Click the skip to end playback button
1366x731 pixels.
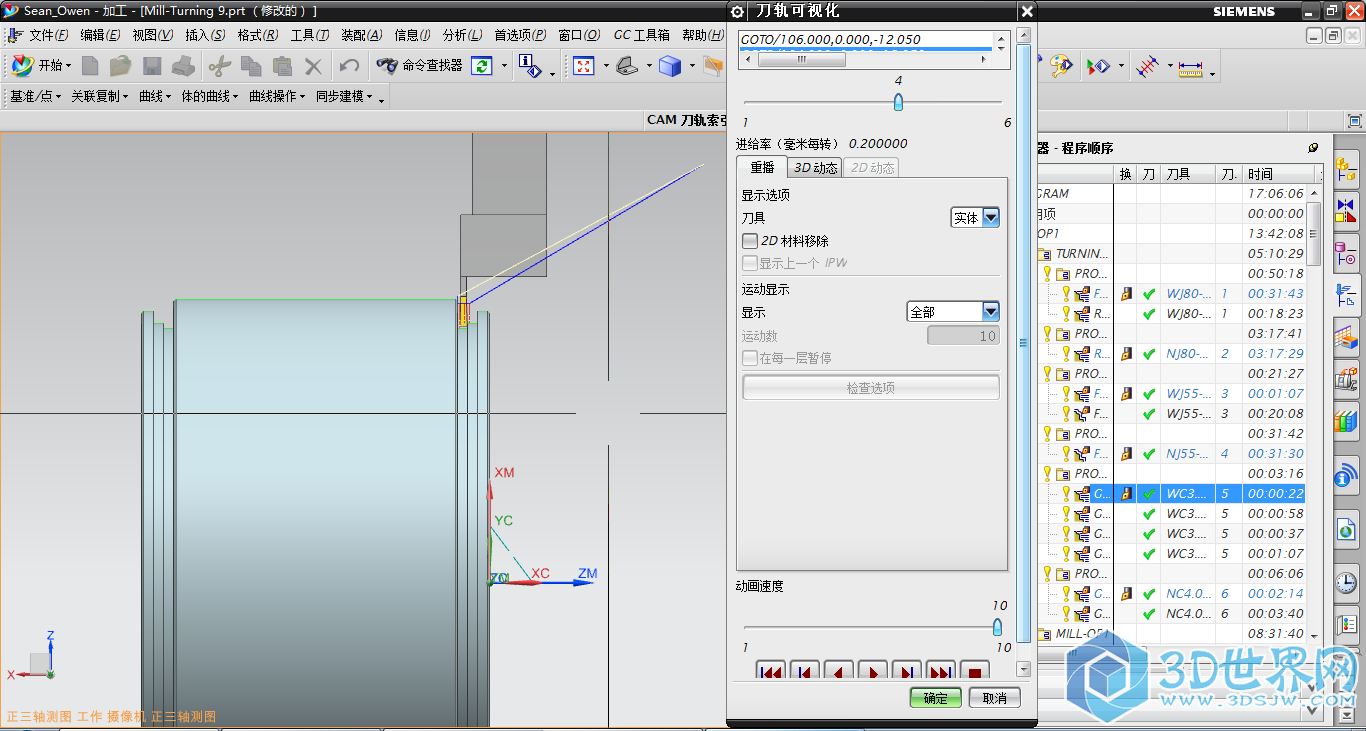coord(940,671)
